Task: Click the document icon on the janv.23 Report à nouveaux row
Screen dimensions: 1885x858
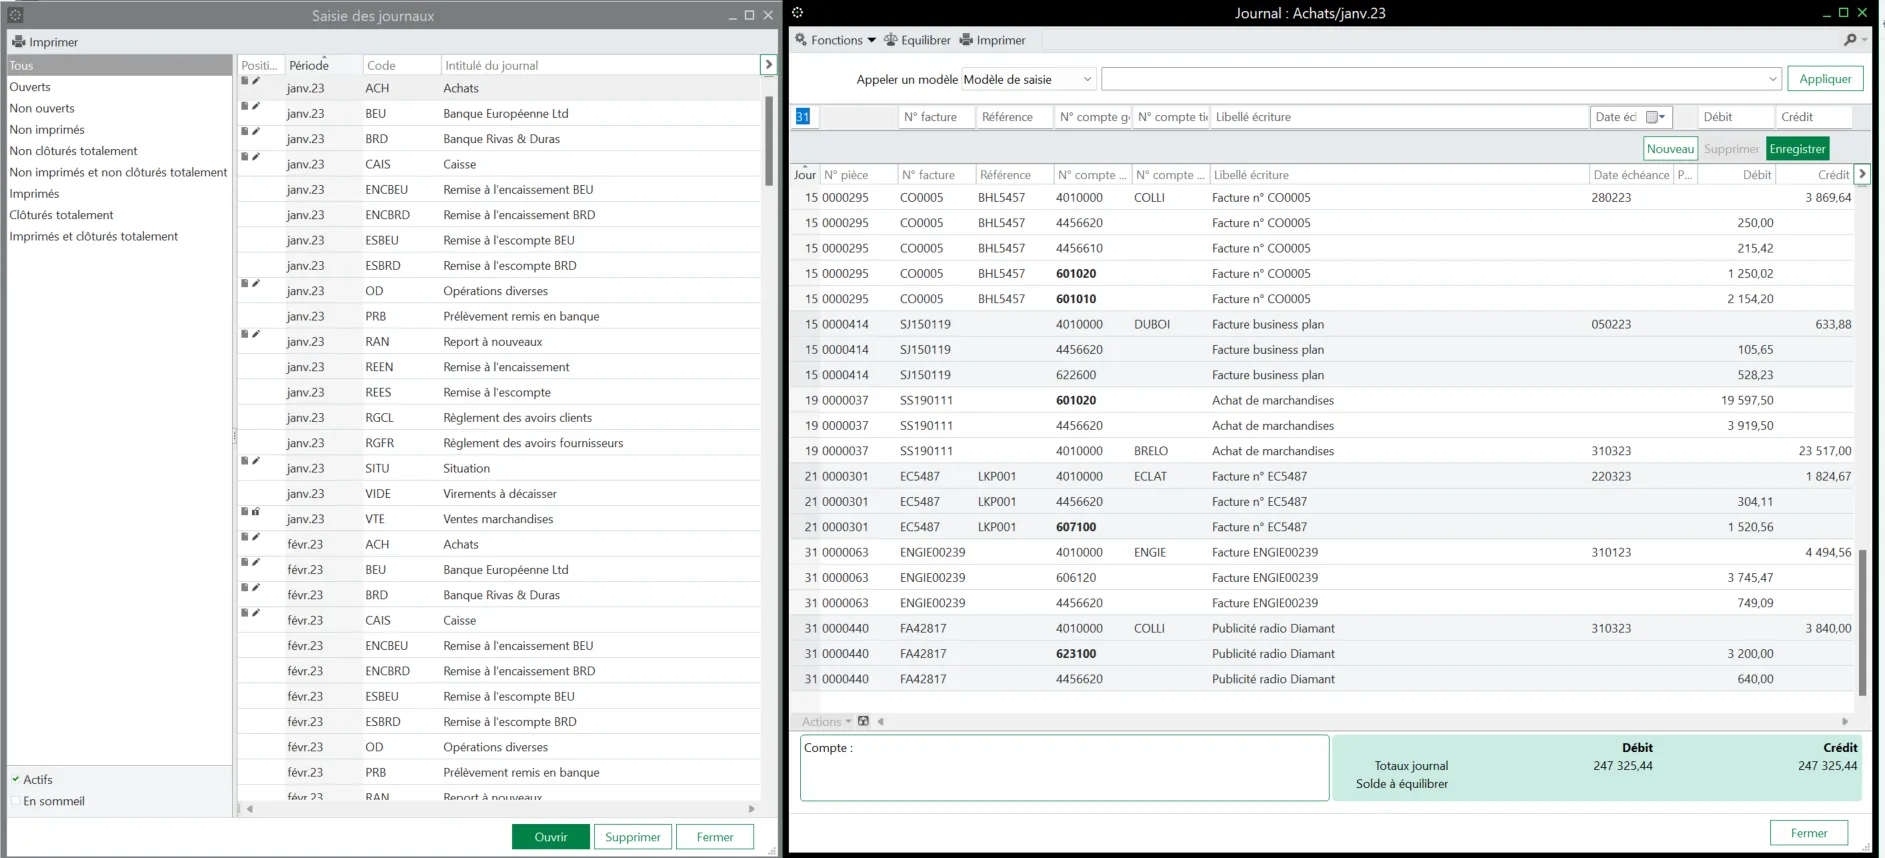Action: [x=244, y=334]
